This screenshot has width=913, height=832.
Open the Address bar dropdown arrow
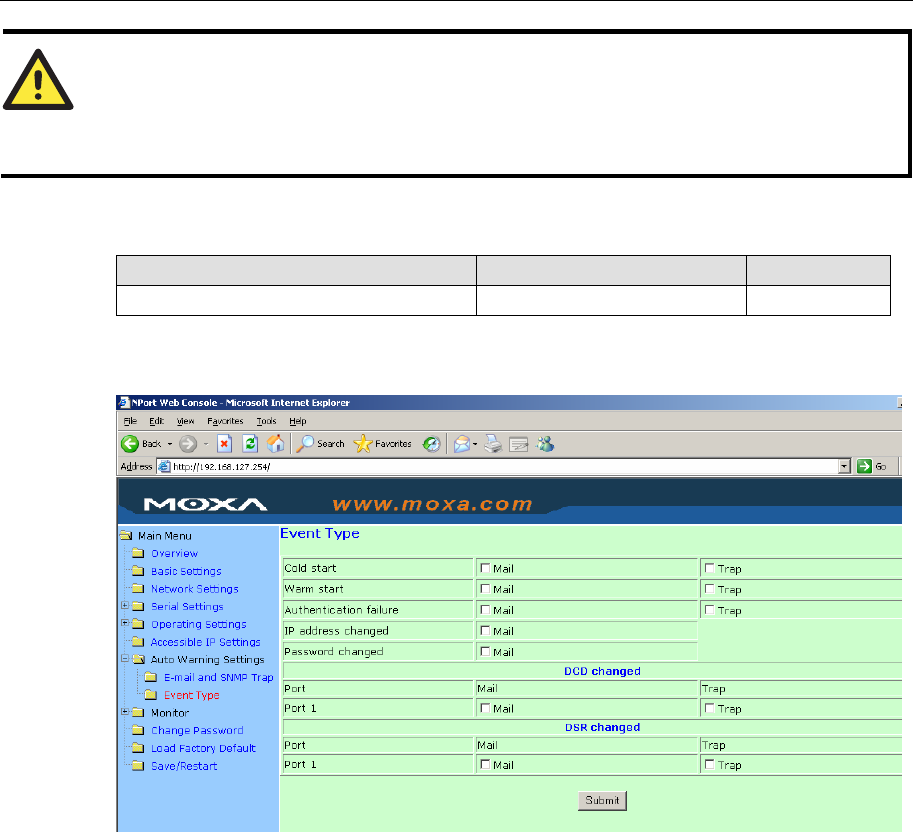pyautogui.click(x=844, y=466)
